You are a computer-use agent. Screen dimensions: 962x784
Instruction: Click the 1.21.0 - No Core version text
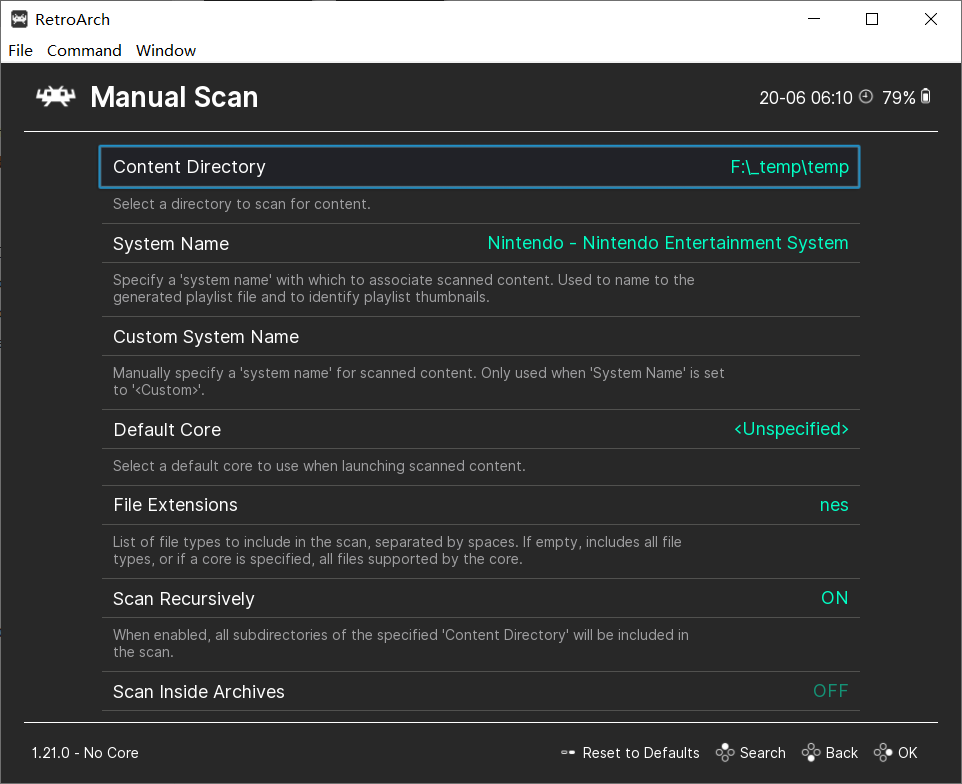[x=85, y=753]
